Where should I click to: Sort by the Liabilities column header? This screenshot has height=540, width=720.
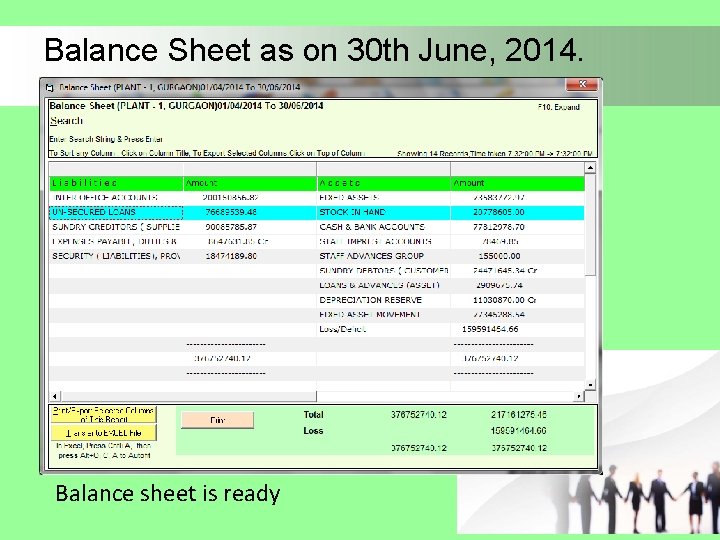point(116,183)
